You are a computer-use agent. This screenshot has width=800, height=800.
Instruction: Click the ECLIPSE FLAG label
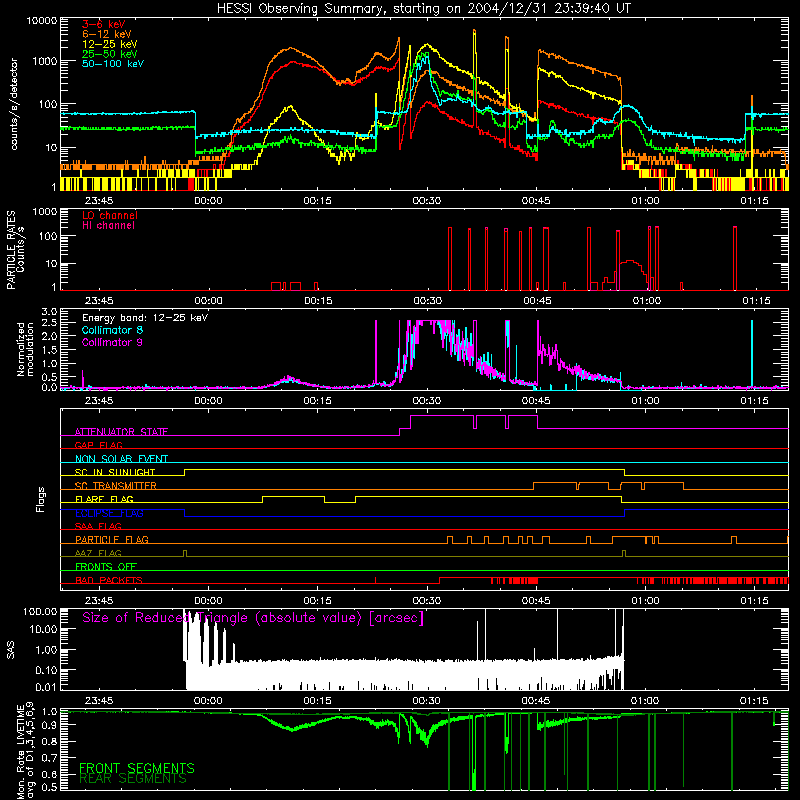109,513
